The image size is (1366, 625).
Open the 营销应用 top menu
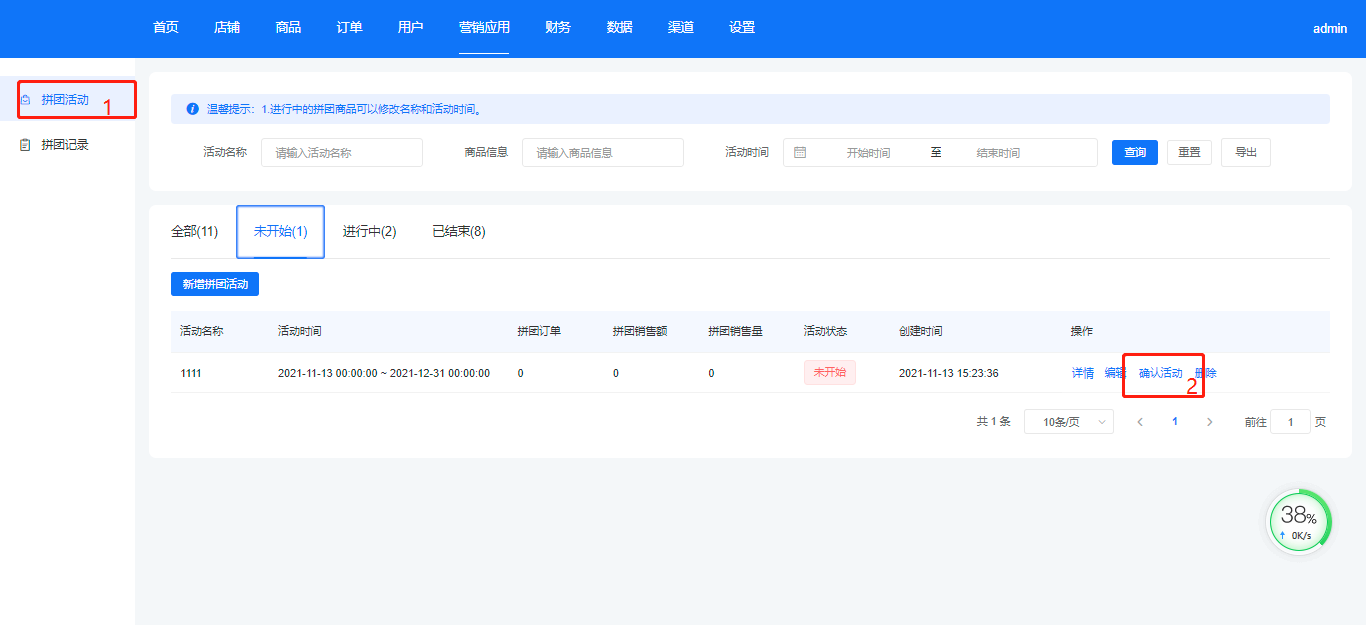click(484, 28)
